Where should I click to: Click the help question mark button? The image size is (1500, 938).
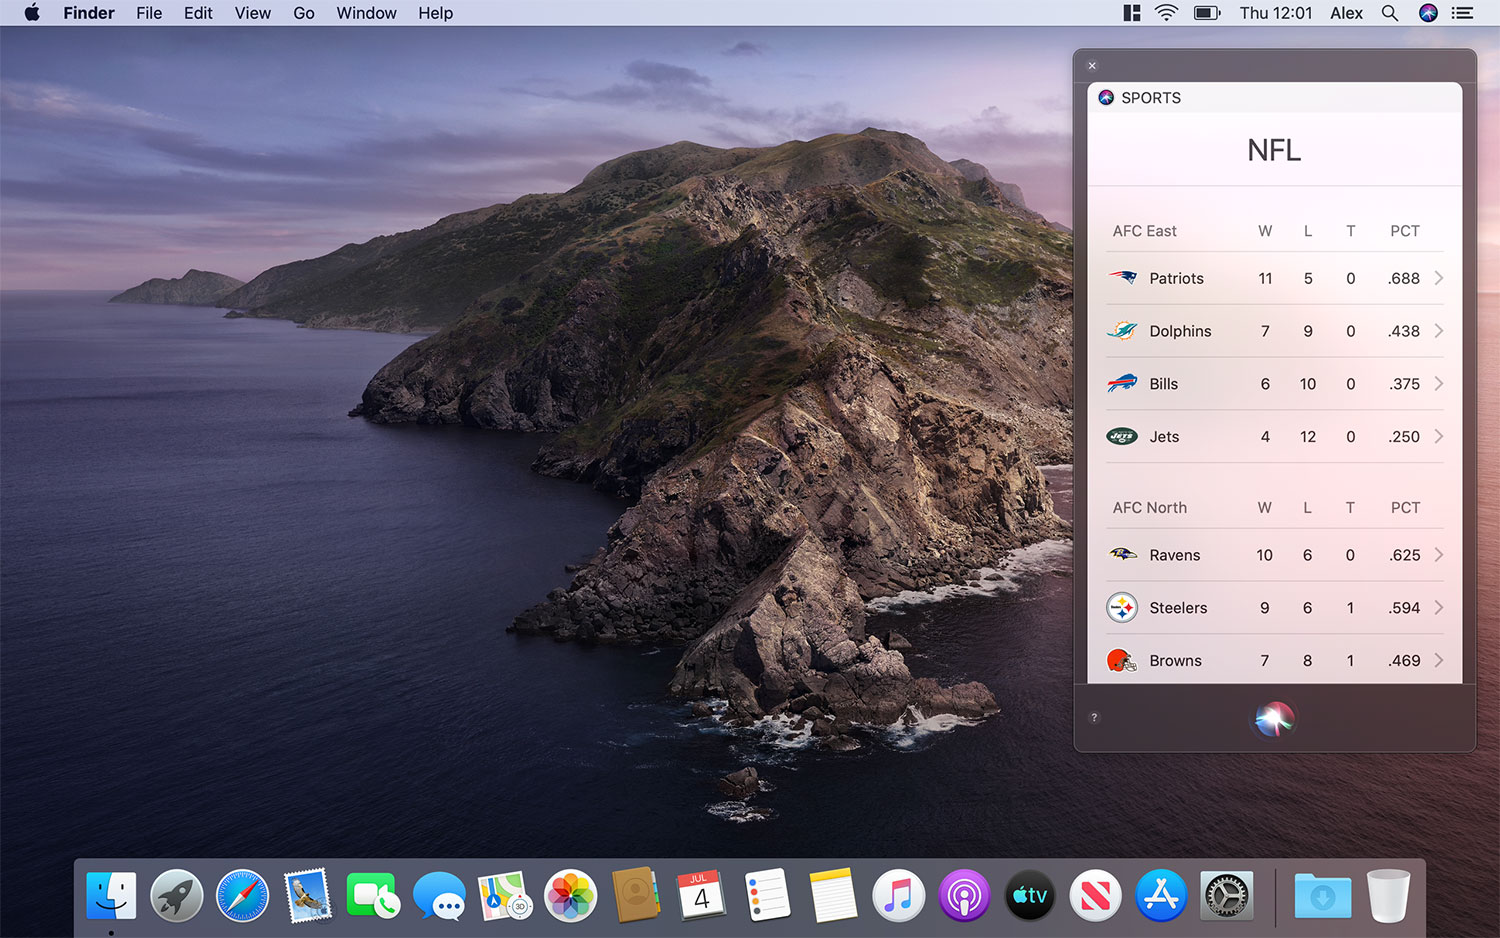1093,717
